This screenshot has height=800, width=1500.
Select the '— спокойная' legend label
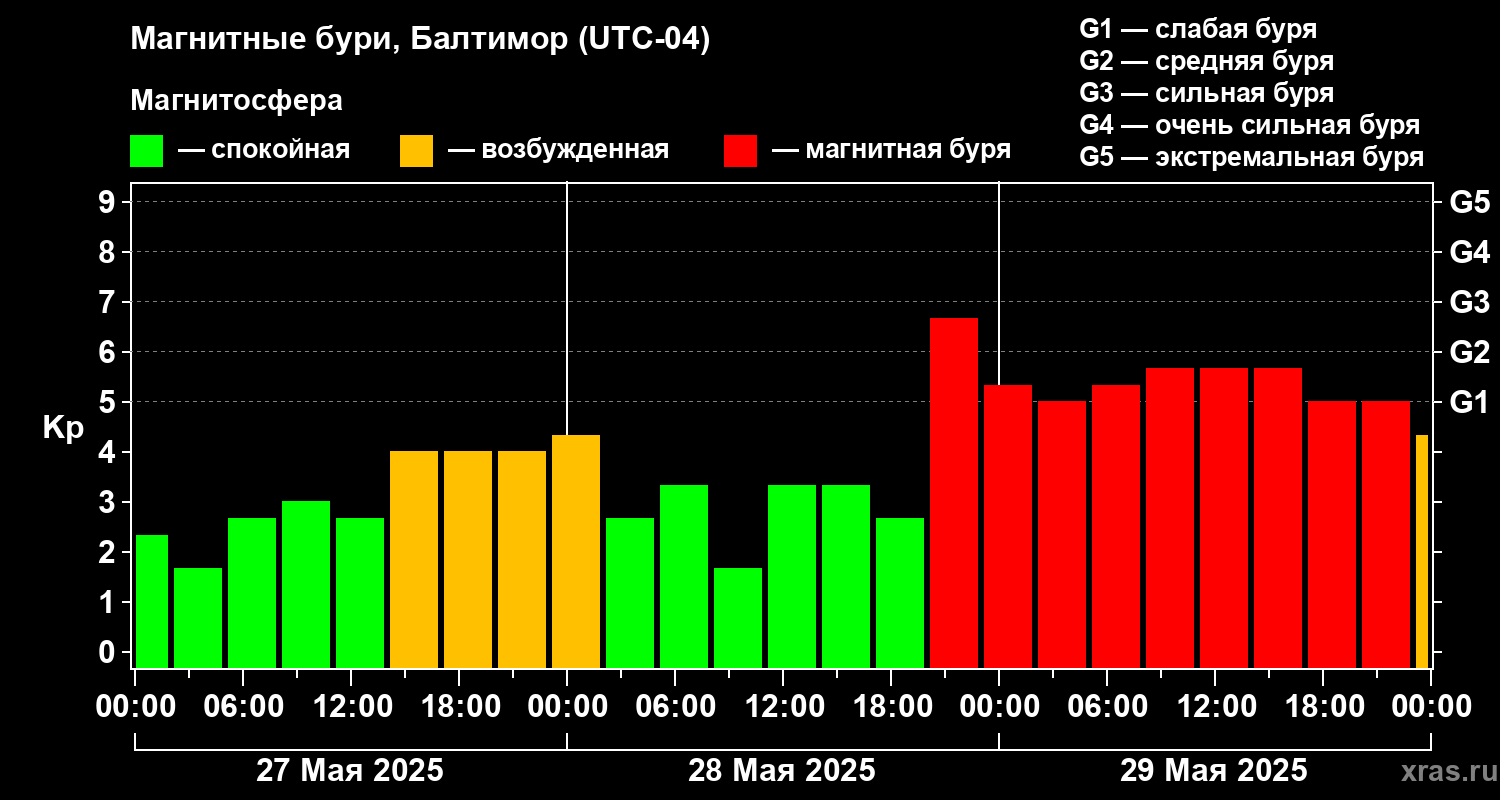(264, 150)
